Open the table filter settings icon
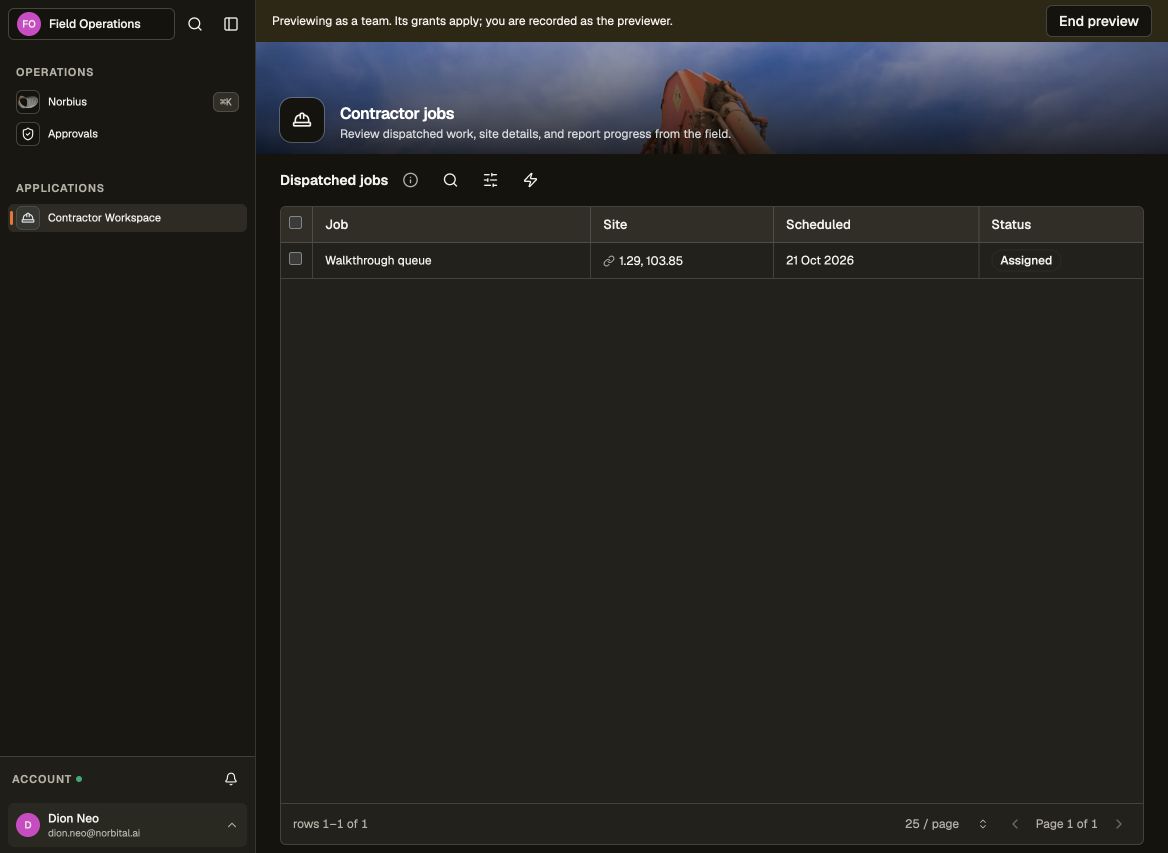The height and width of the screenshot is (853, 1168). point(490,180)
